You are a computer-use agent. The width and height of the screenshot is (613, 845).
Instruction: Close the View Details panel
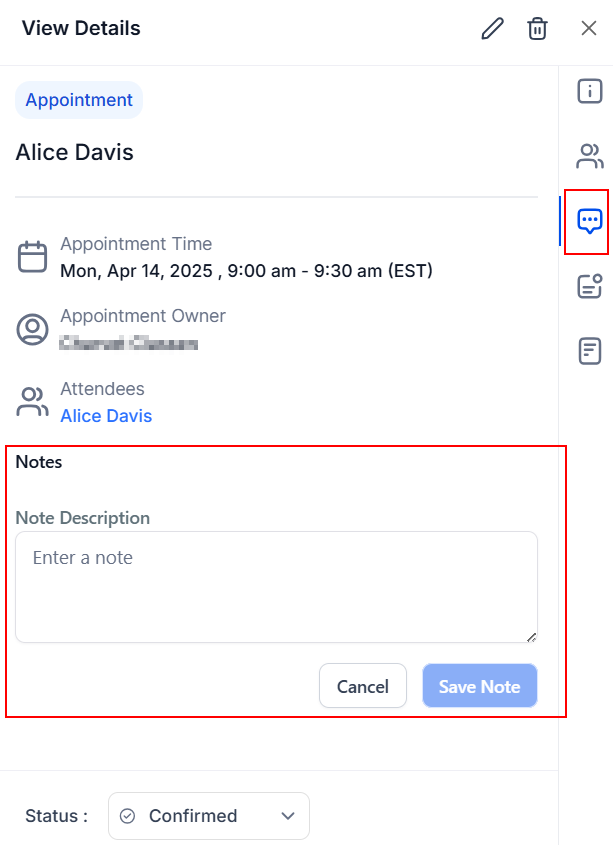589,28
